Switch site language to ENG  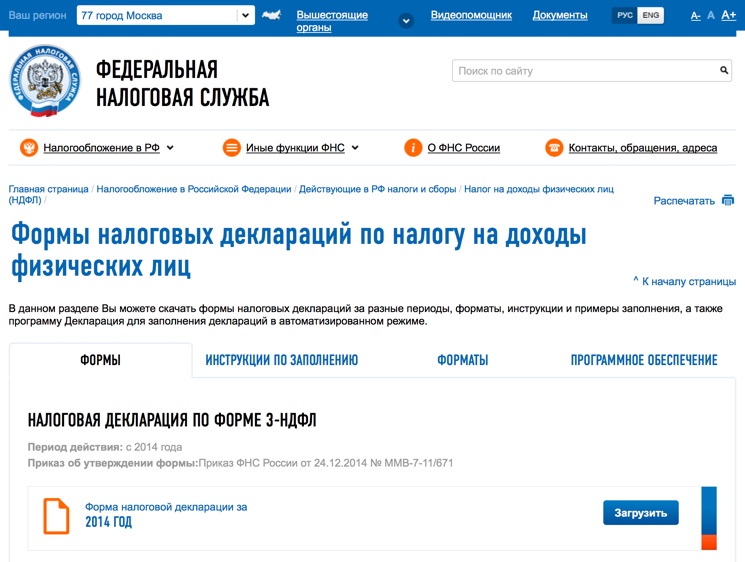pos(650,15)
